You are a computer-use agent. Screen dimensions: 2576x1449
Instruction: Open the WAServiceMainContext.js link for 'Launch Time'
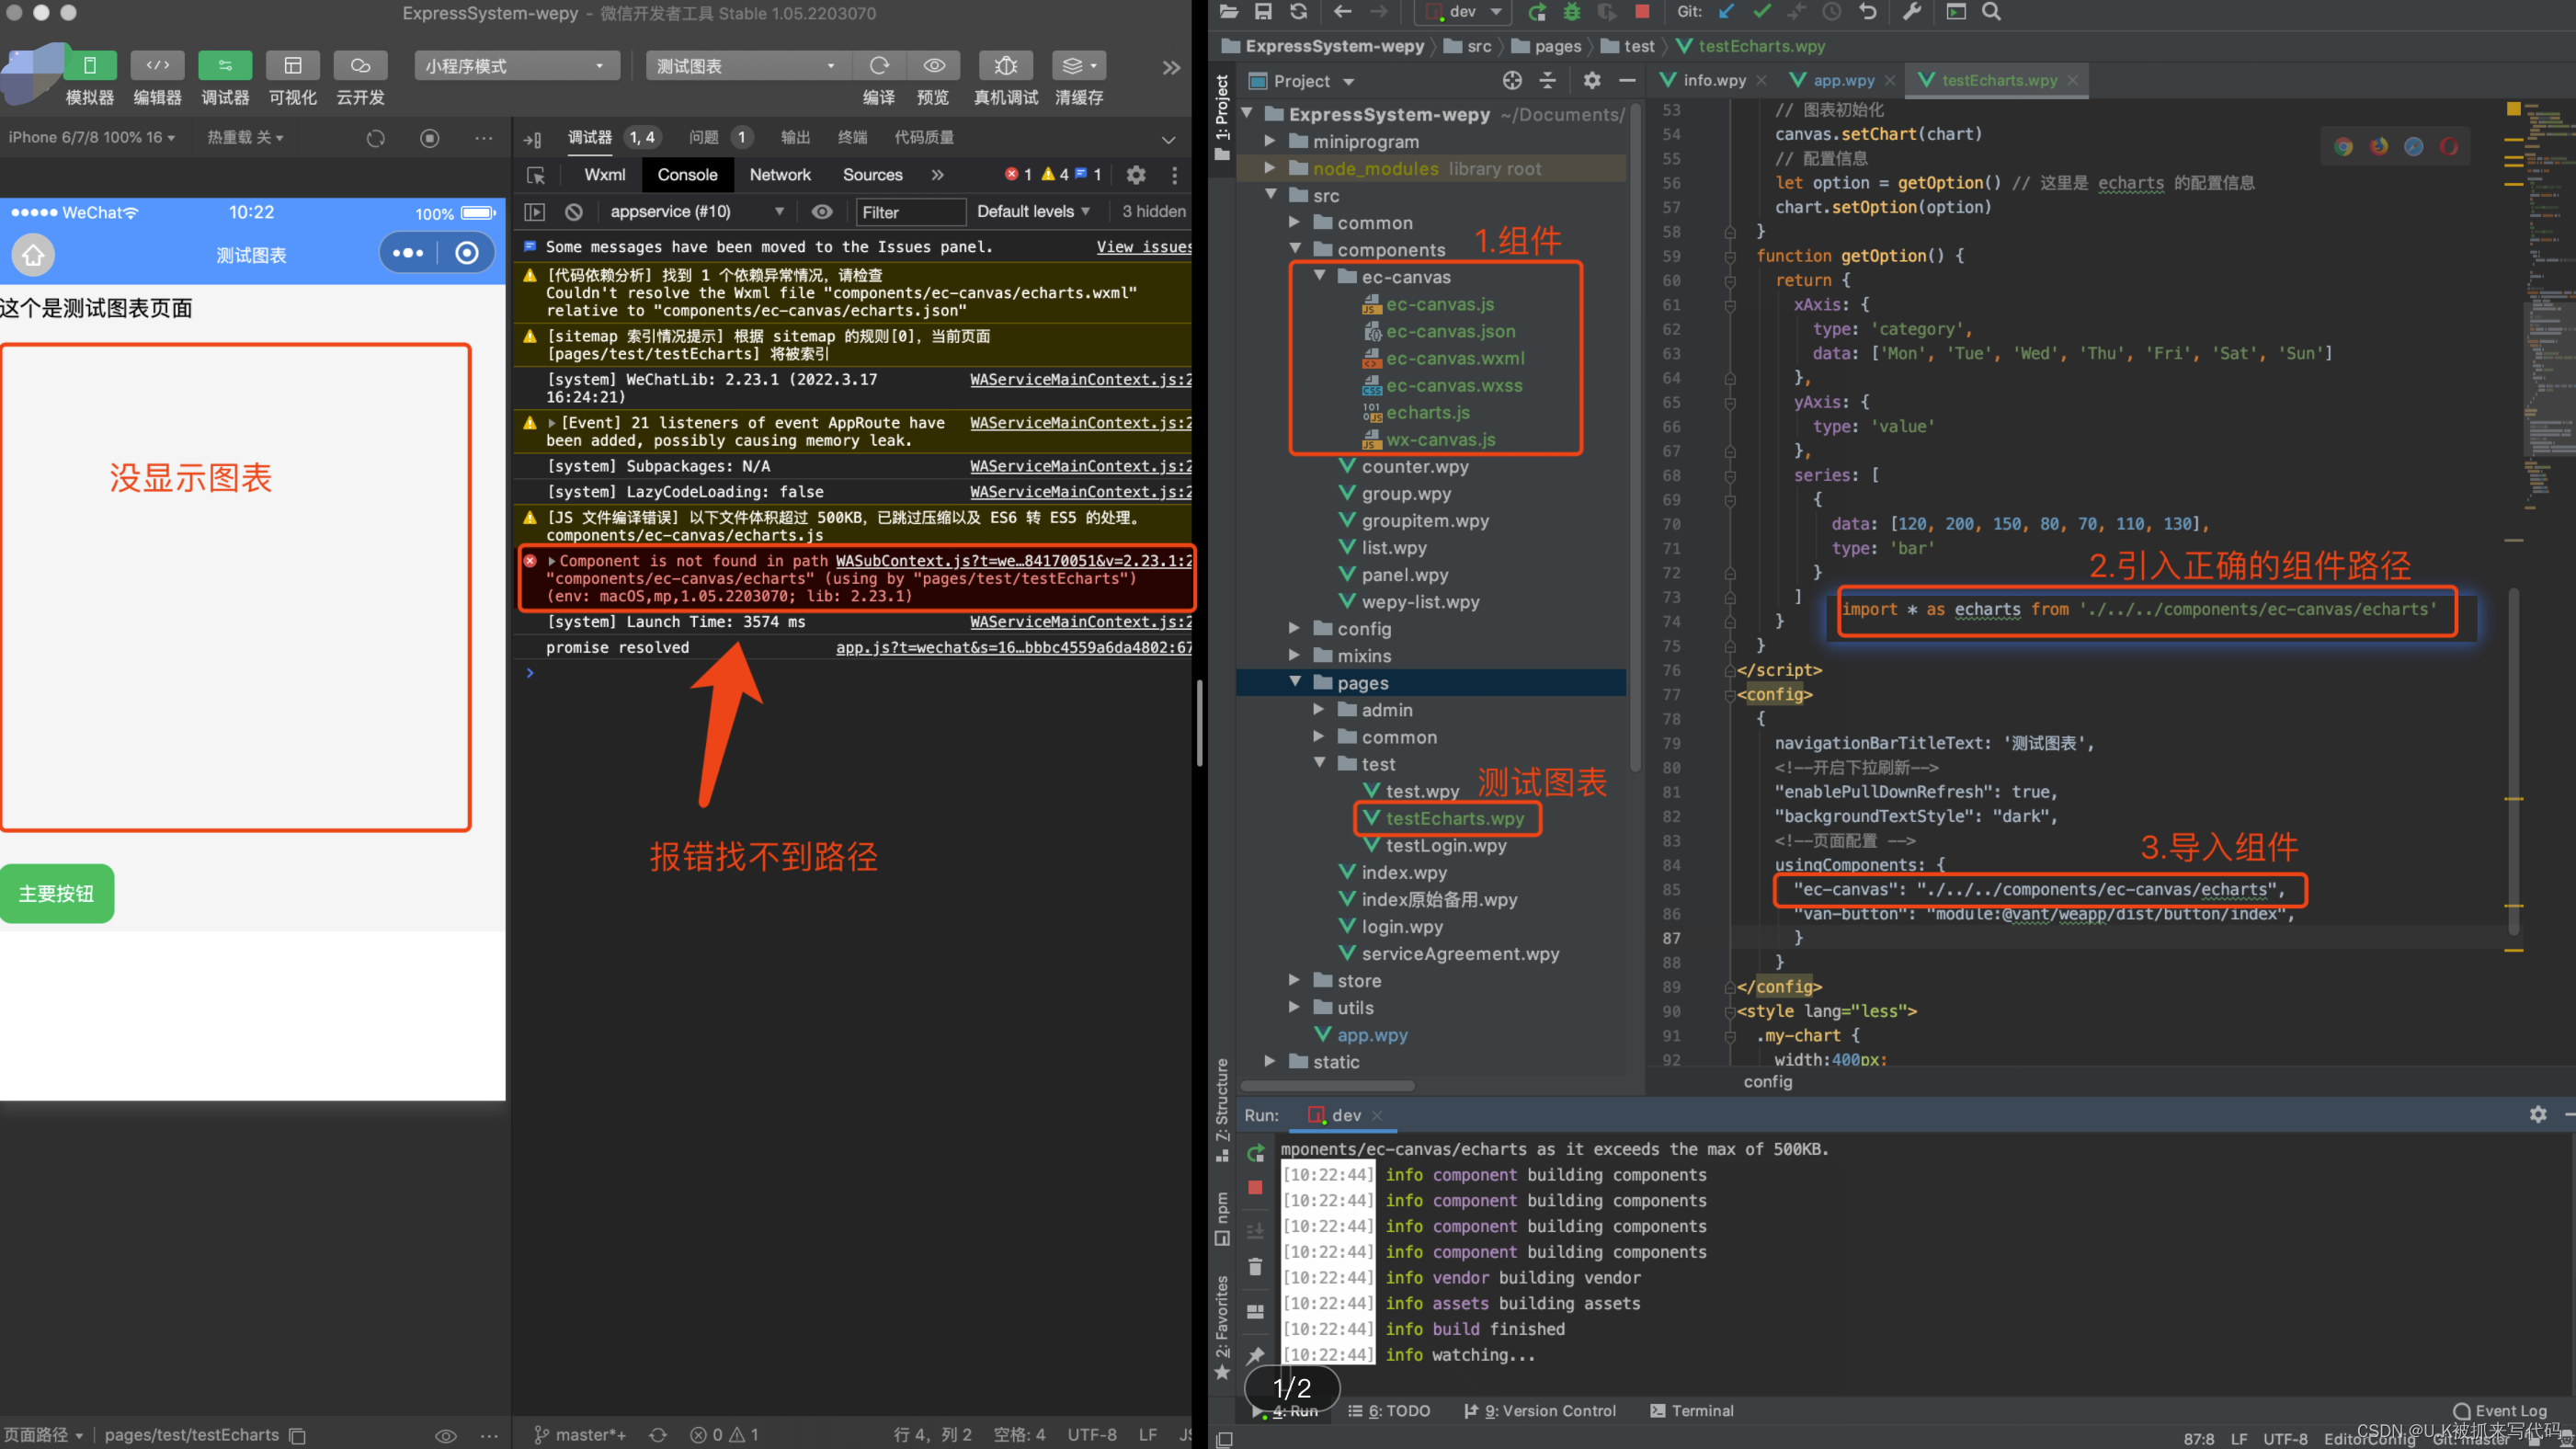(x=1081, y=622)
